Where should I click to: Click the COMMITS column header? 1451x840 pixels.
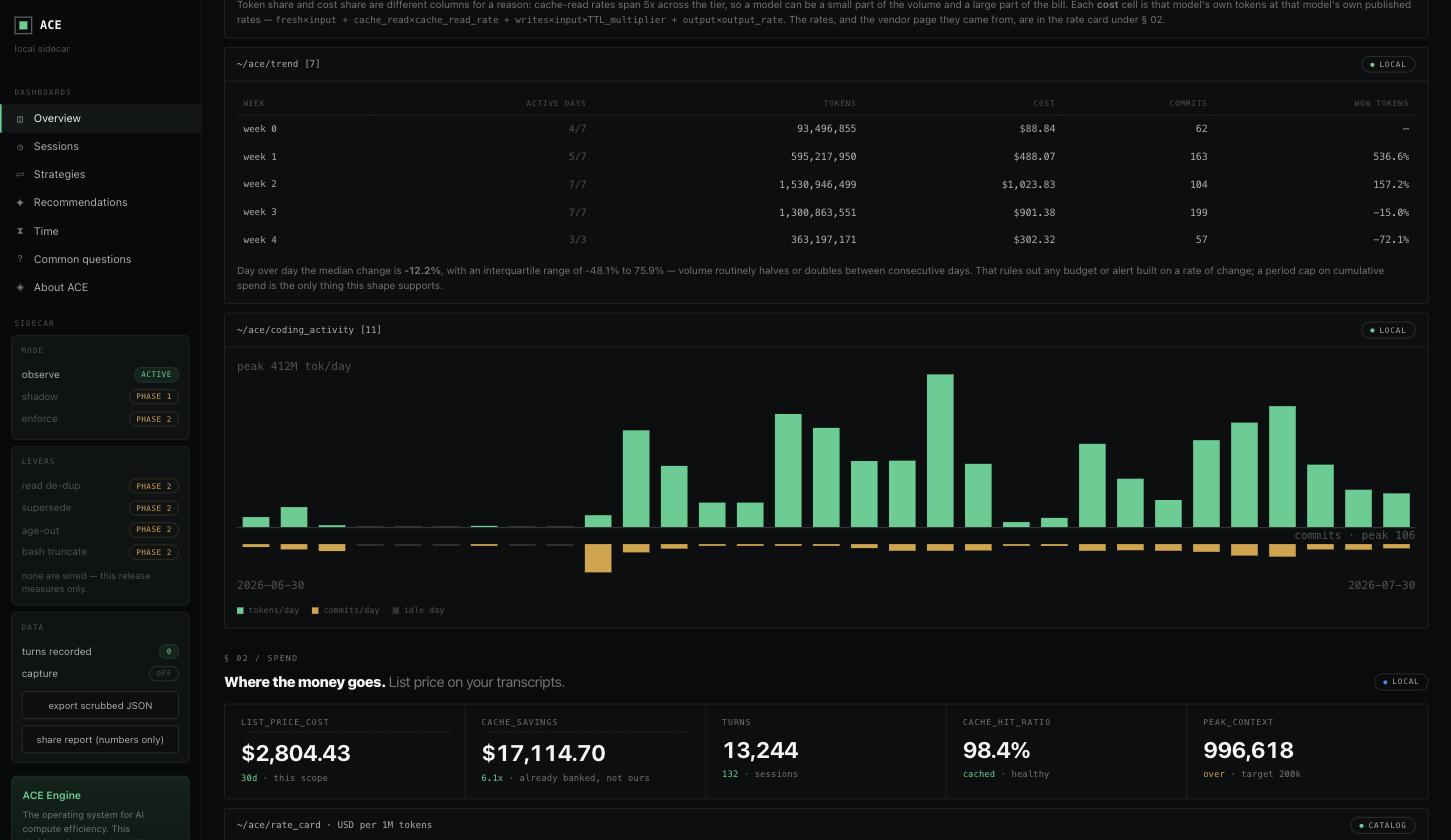click(x=1188, y=103)
